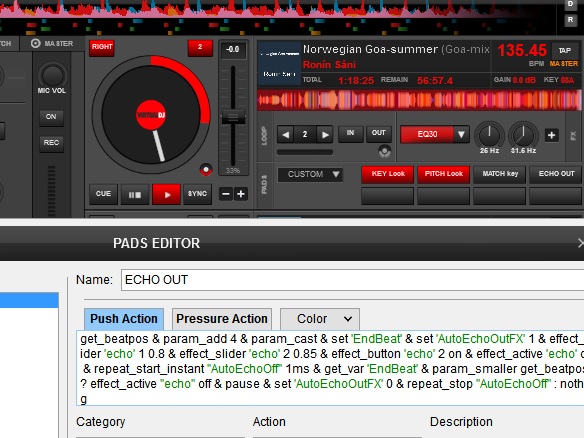Click the VirtualDJ jog wheel center
Screen dimensions: 584x438
151,115
